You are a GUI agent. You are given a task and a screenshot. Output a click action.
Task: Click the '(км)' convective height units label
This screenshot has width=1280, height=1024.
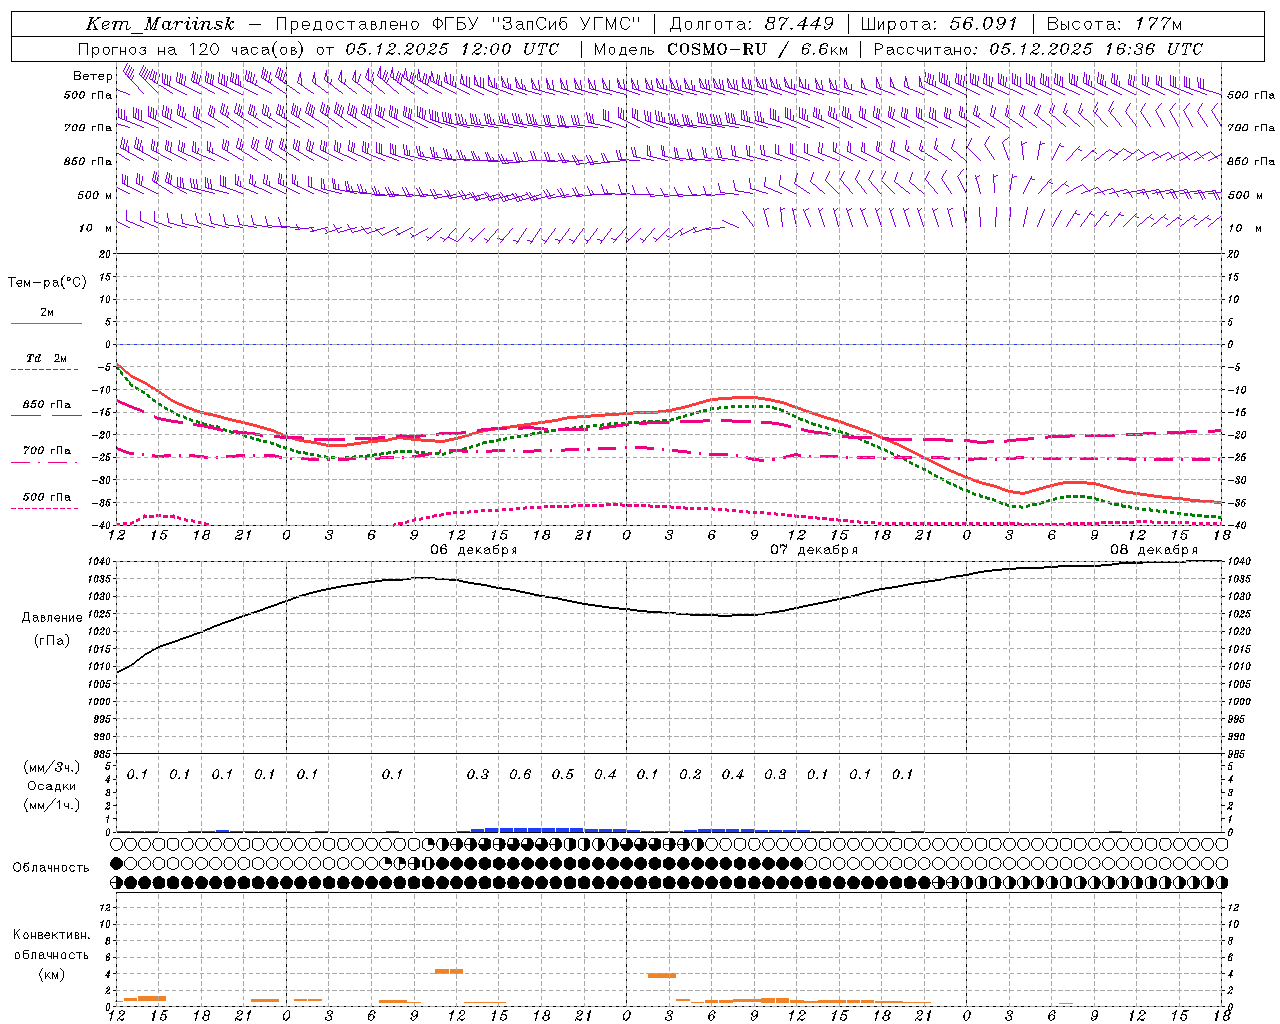(x=51, y=974)
